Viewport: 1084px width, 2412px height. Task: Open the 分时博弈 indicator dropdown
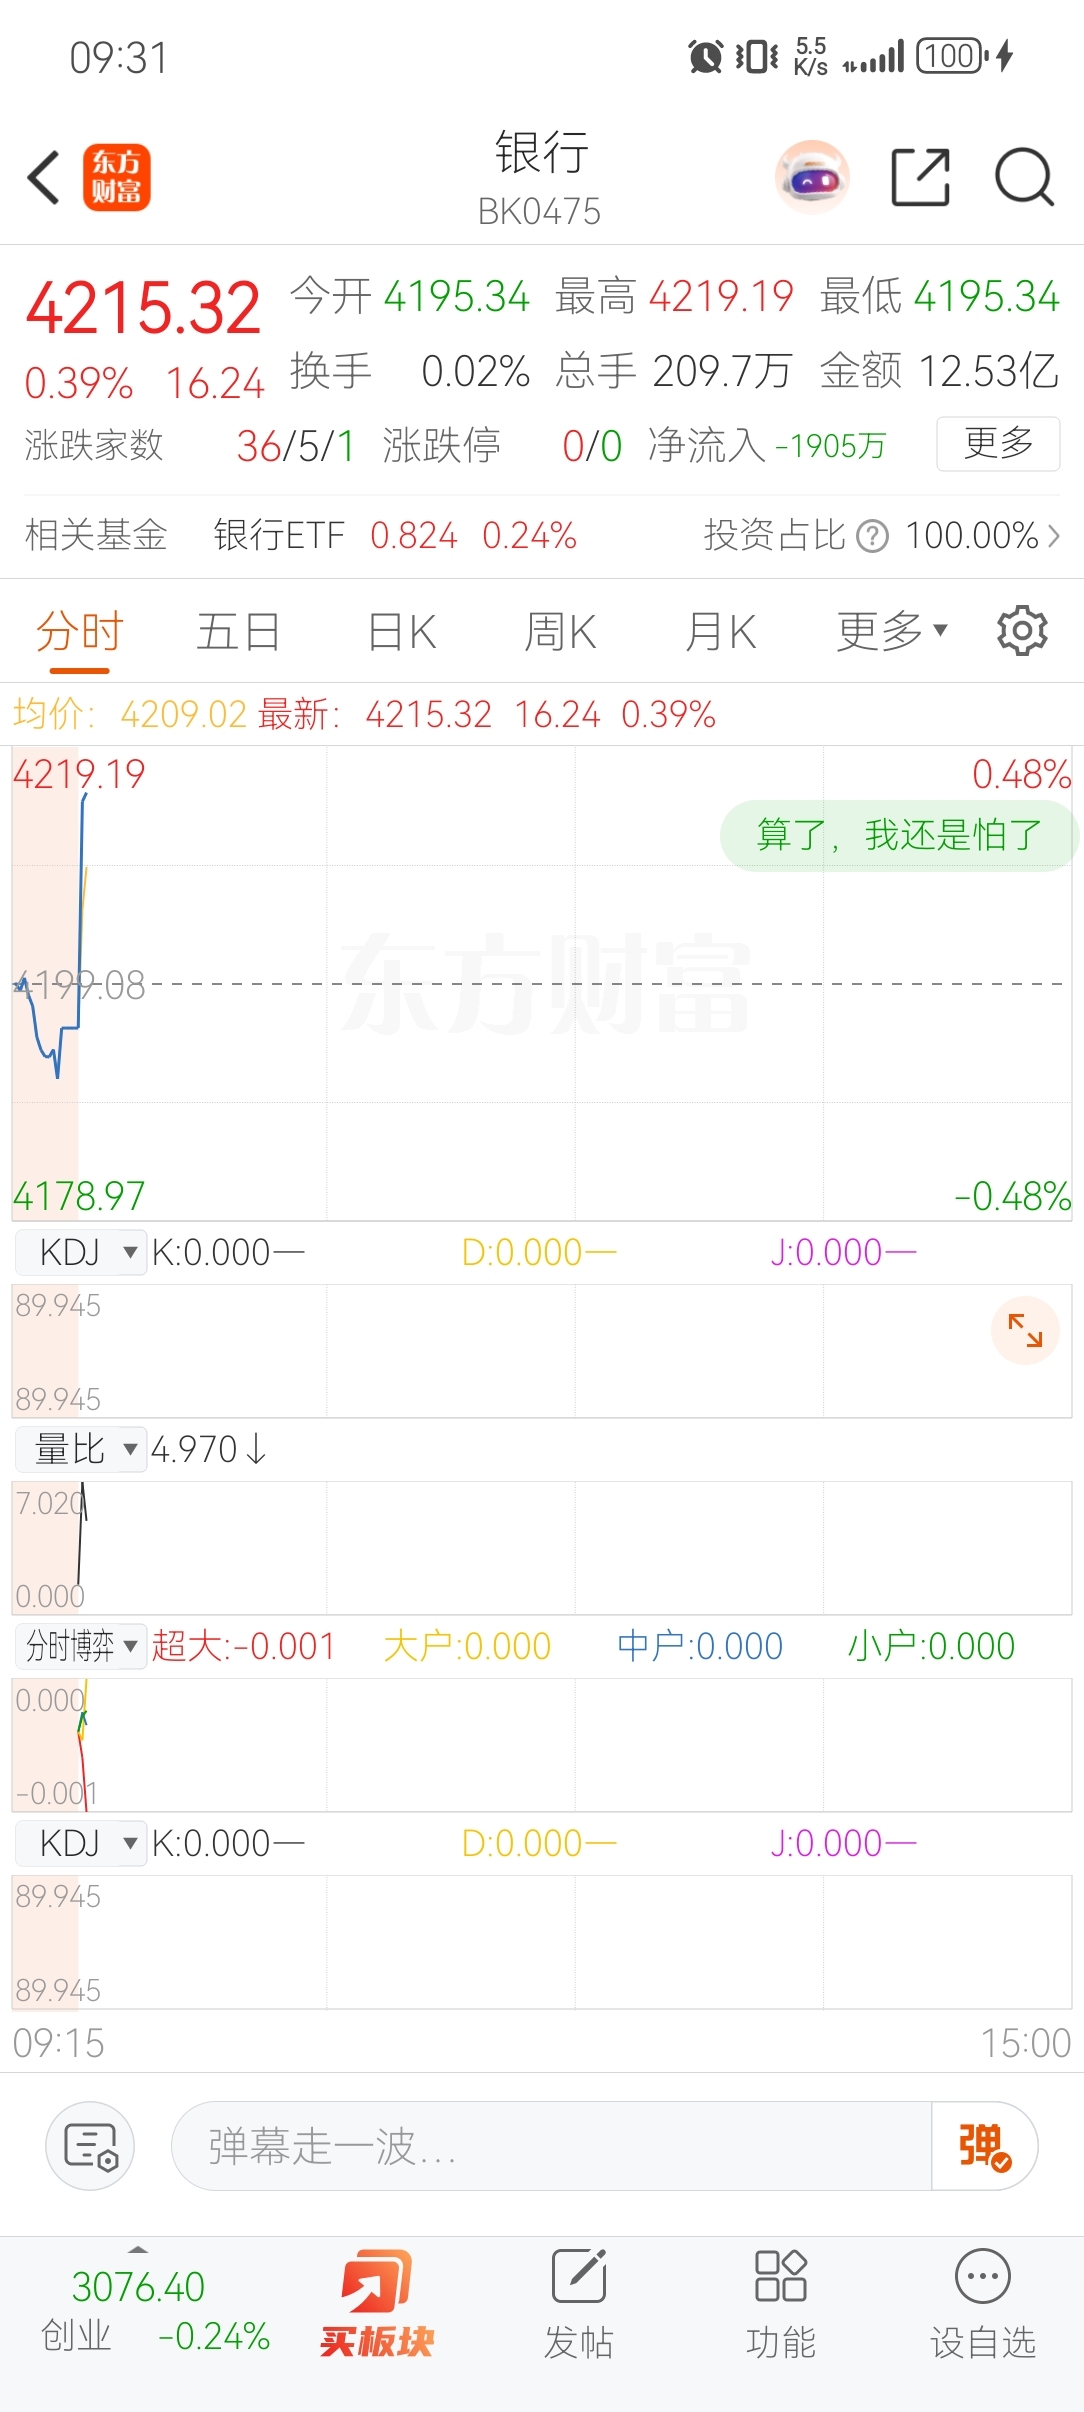click(x=81, y=1646)
